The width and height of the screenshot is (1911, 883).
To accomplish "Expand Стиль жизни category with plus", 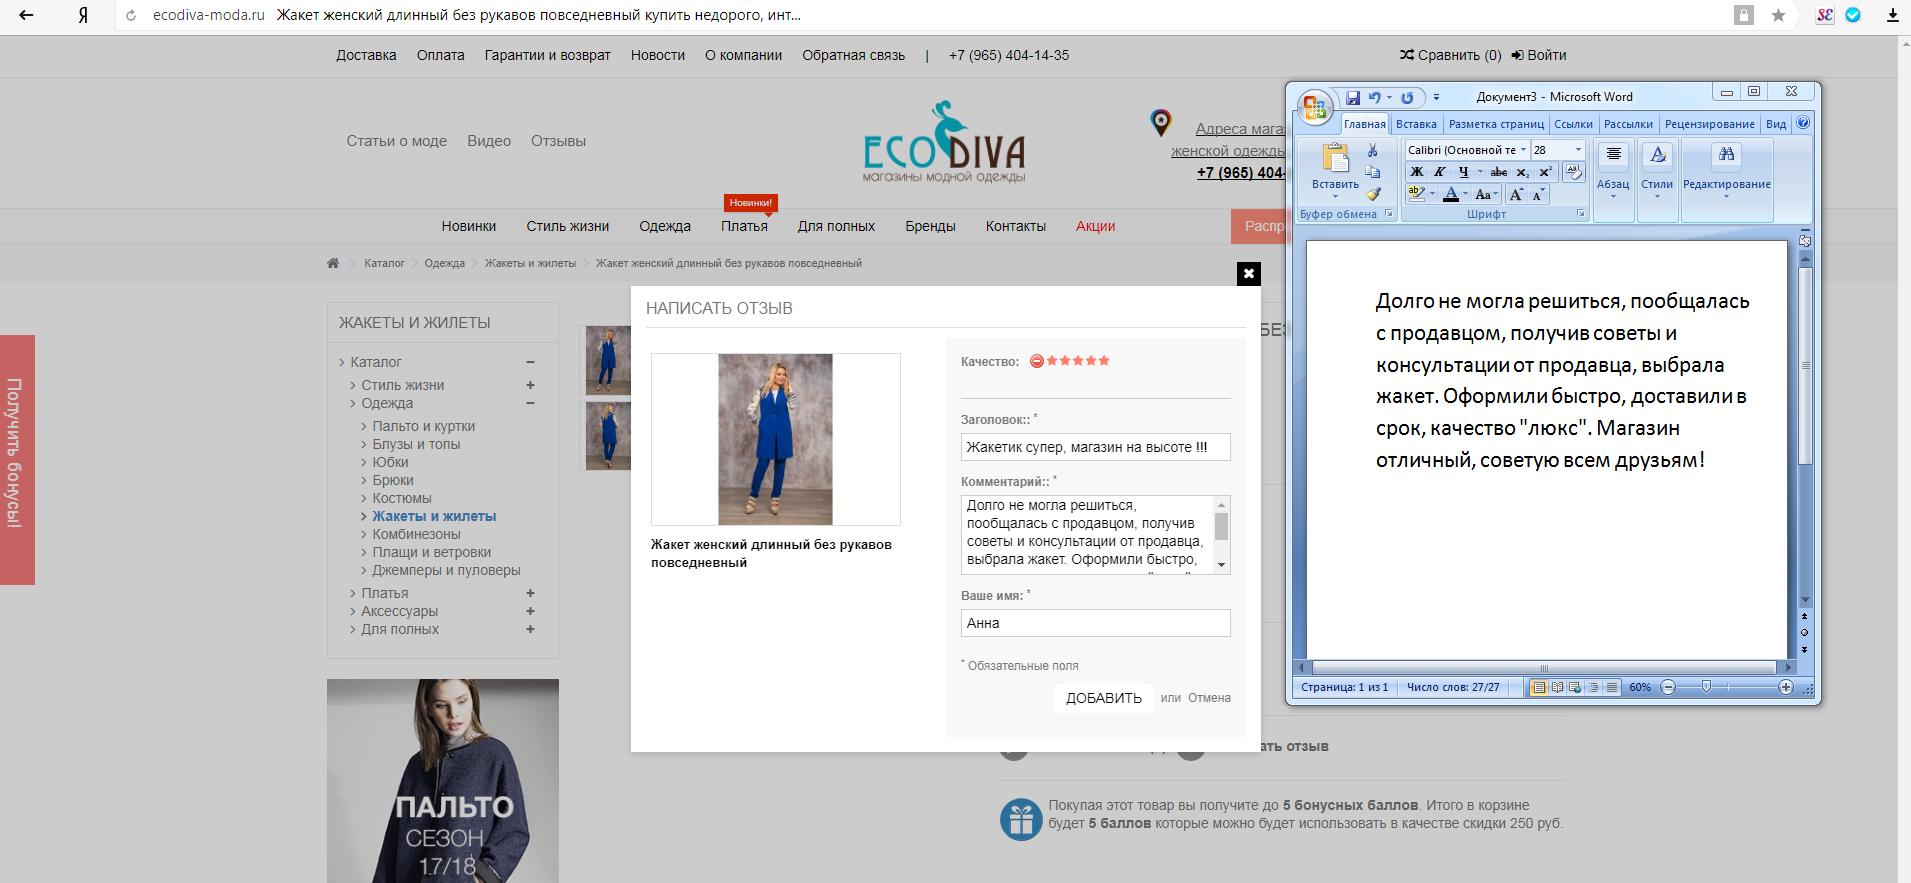I will point(530,385).
